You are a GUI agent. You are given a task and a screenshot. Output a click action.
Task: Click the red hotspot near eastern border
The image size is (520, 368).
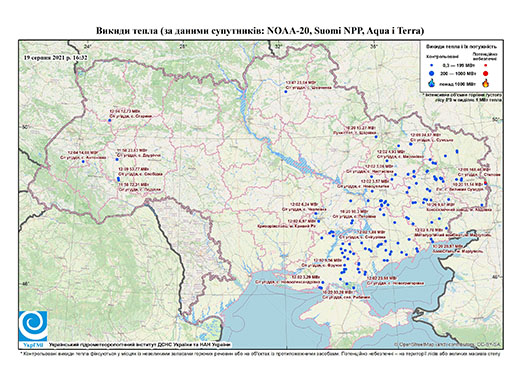click(485, 183)
